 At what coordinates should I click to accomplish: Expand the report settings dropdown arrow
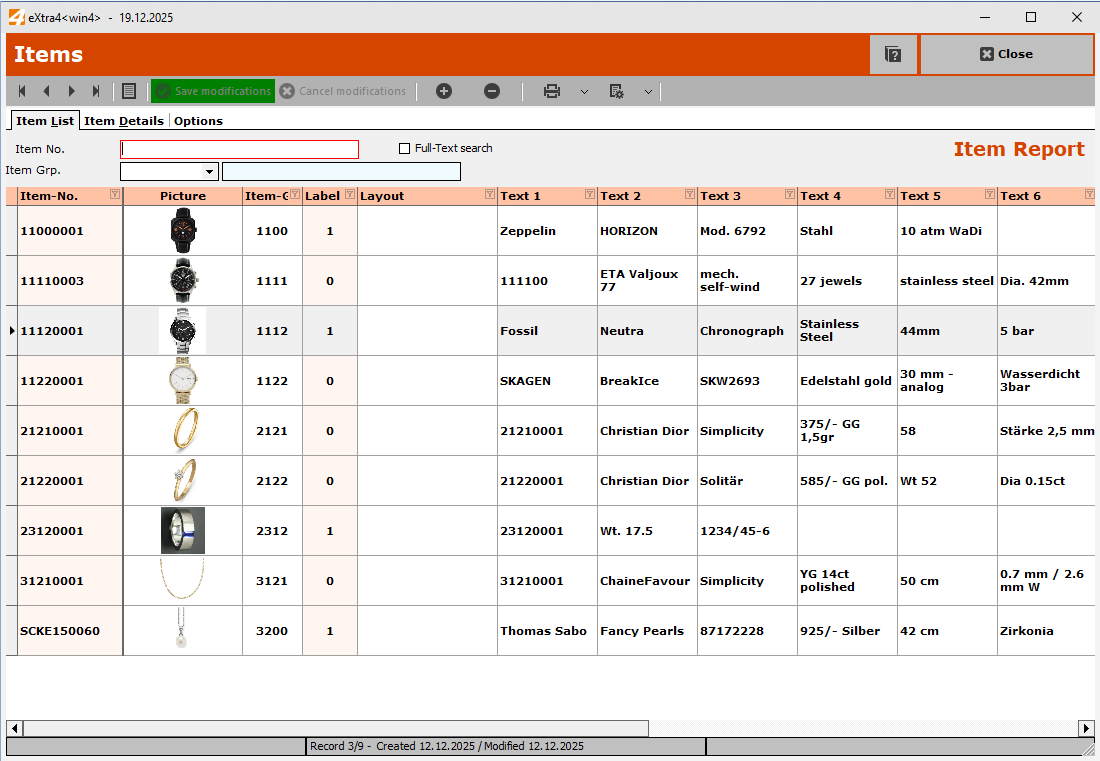(648, 91)
